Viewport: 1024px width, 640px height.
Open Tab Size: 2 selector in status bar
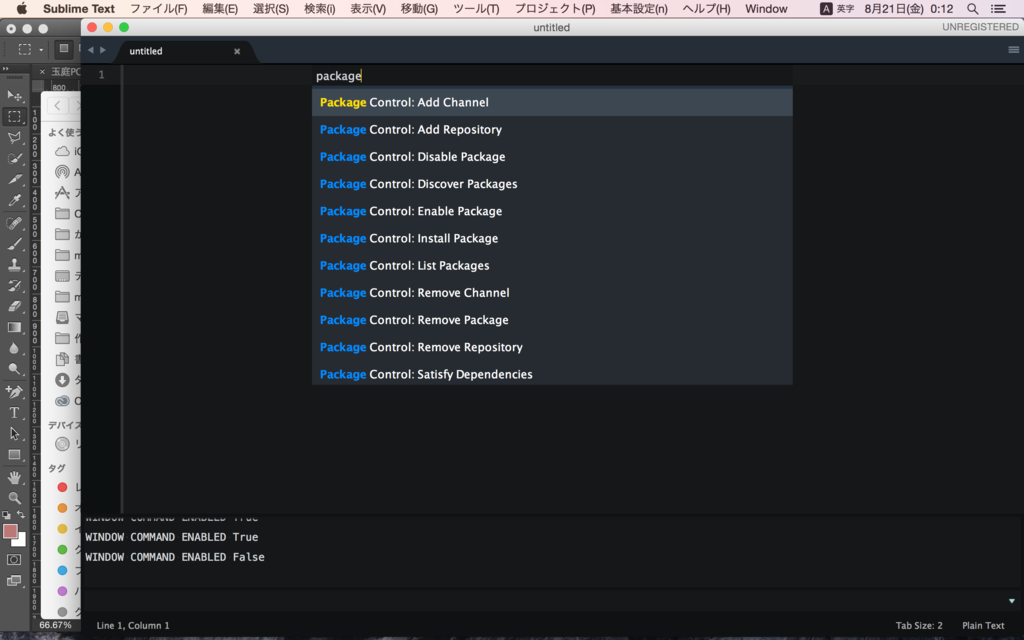tap(919, 626)
